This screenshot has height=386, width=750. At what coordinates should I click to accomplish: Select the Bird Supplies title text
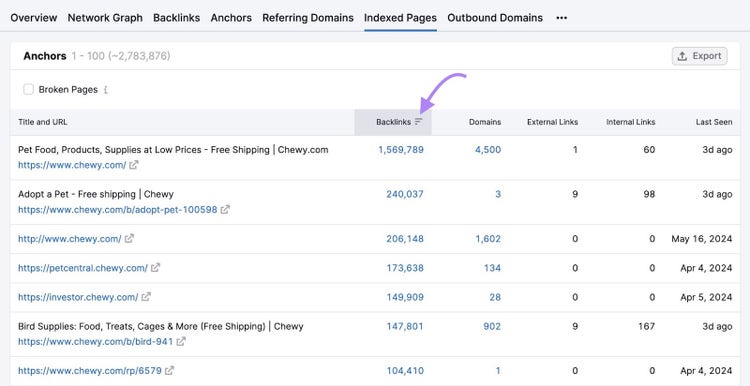point(161,326)
